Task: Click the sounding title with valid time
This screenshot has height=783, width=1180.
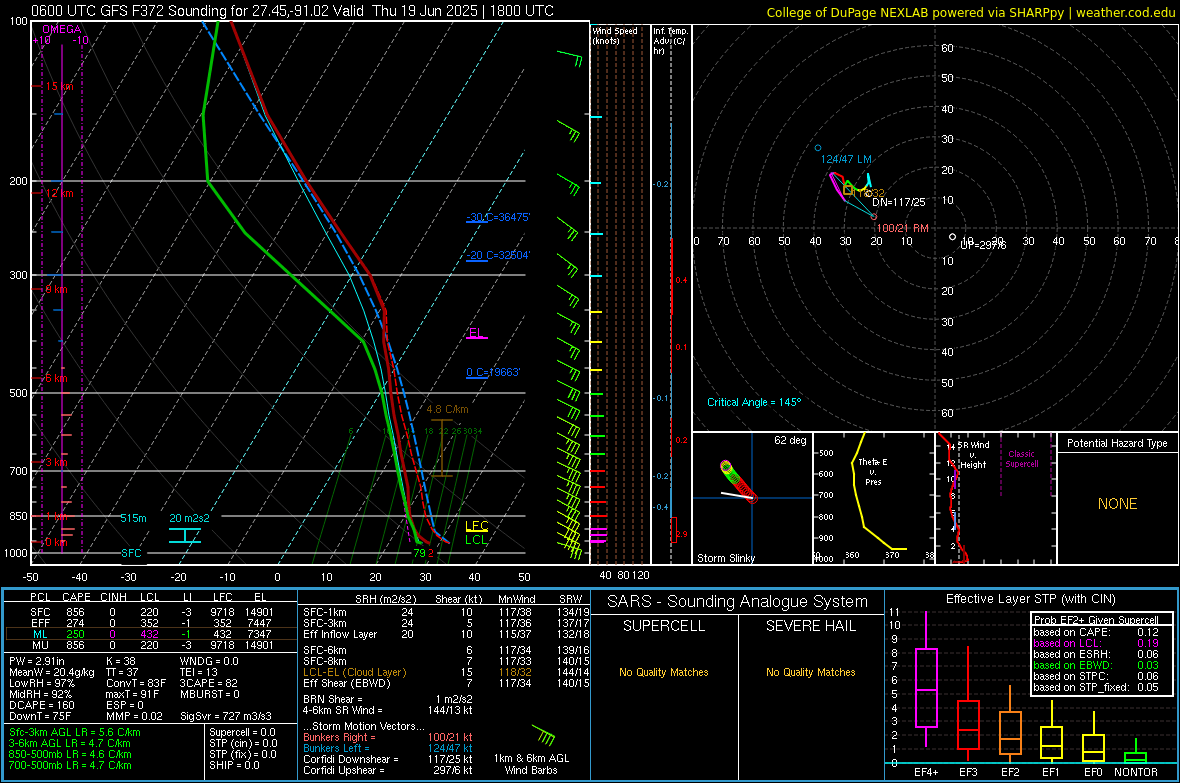Action: coord(292,11)
